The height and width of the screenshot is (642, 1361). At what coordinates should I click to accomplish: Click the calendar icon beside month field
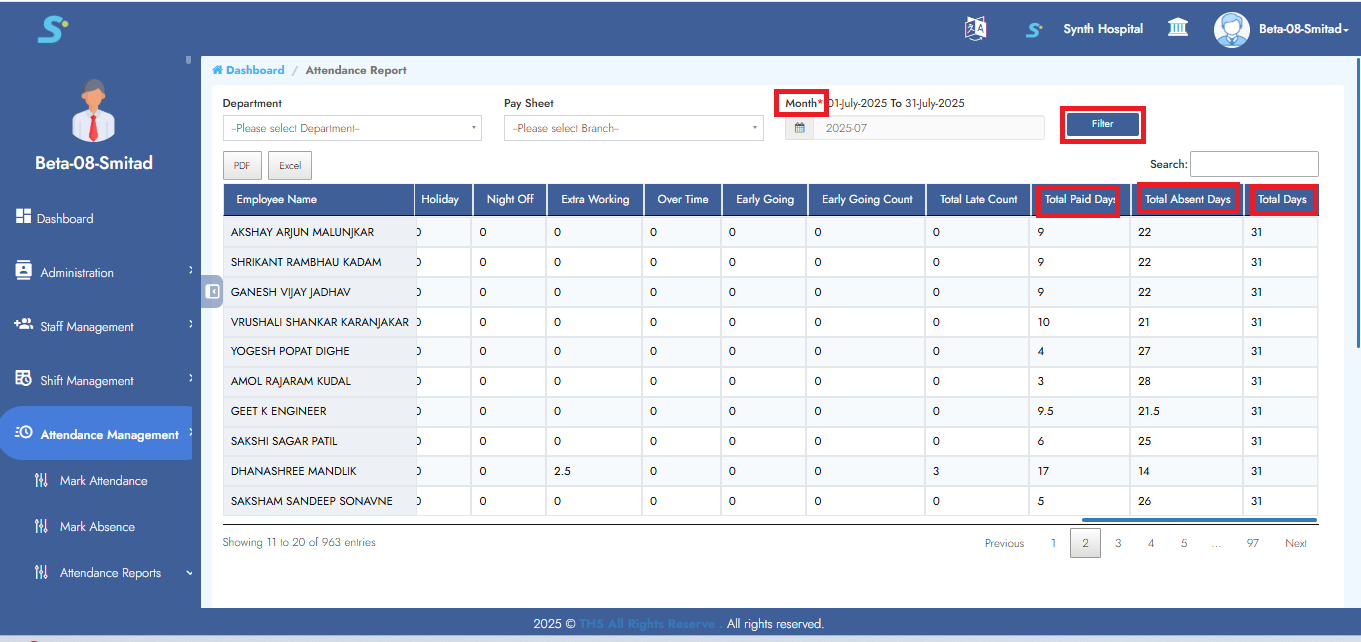(x=799, y=128)
